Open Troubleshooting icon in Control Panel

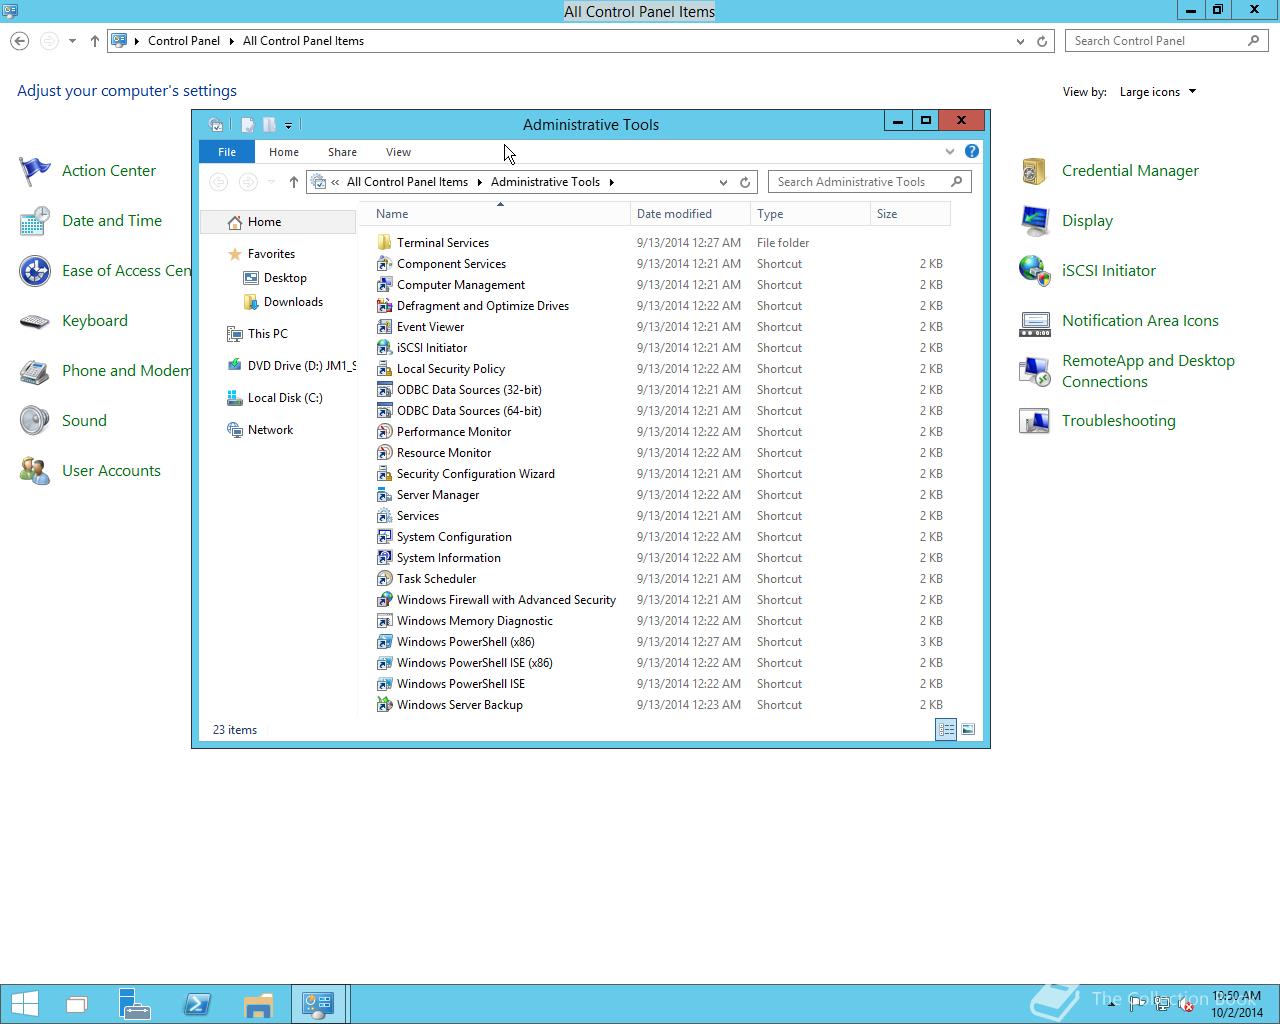[1035, 421]
